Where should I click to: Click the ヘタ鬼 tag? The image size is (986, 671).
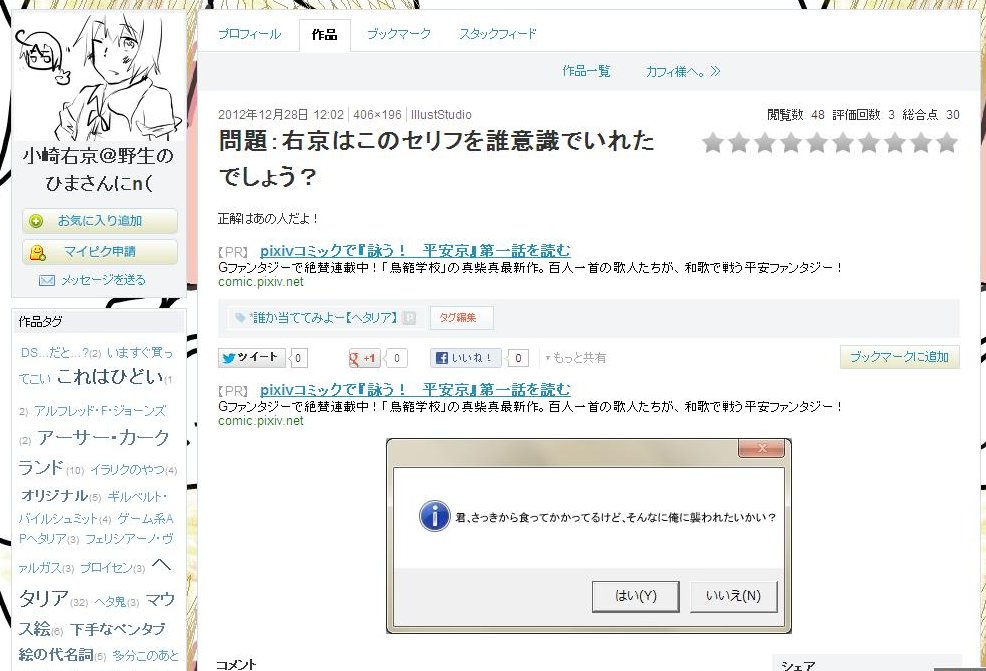click(110, 602)
